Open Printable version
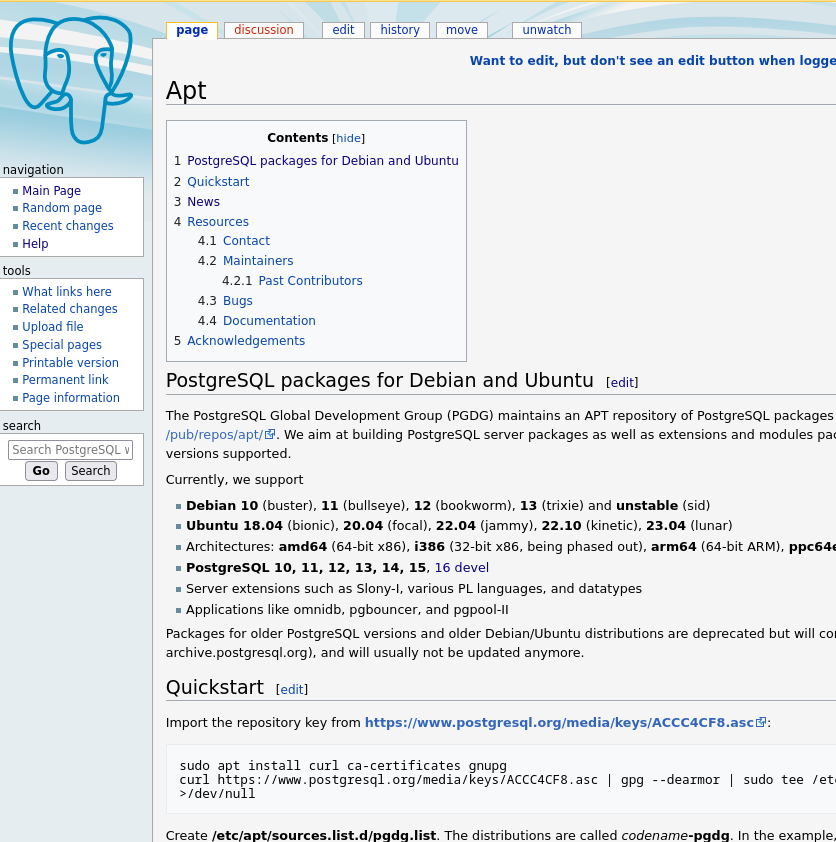Viewport: 836px width, 842px height. [x=70, y=362]
